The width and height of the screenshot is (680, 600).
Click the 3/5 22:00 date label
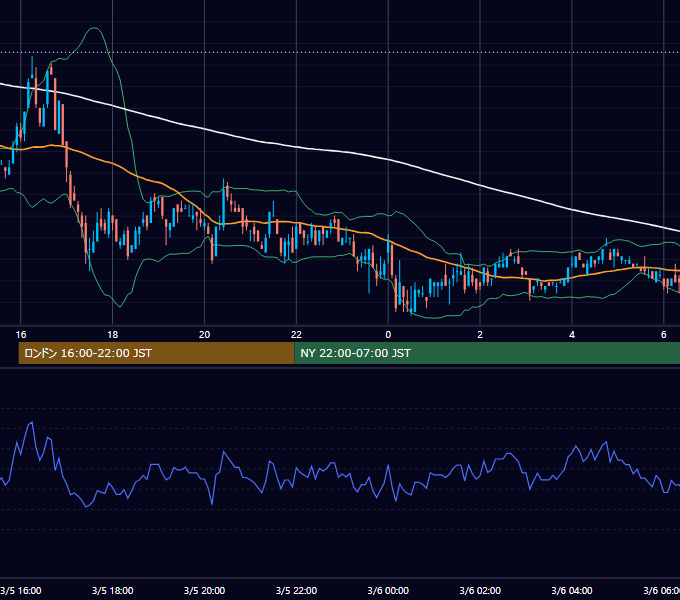[x=296, y=590]
